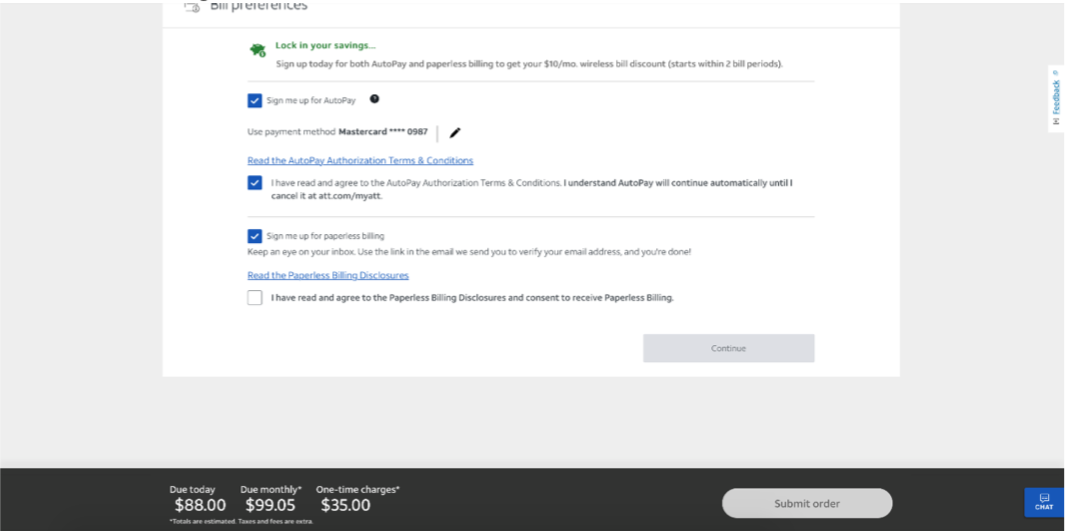Click the One-time charges $35.00 amount
This screenshot has height=531, width=1066.
[x=346, y=505]
